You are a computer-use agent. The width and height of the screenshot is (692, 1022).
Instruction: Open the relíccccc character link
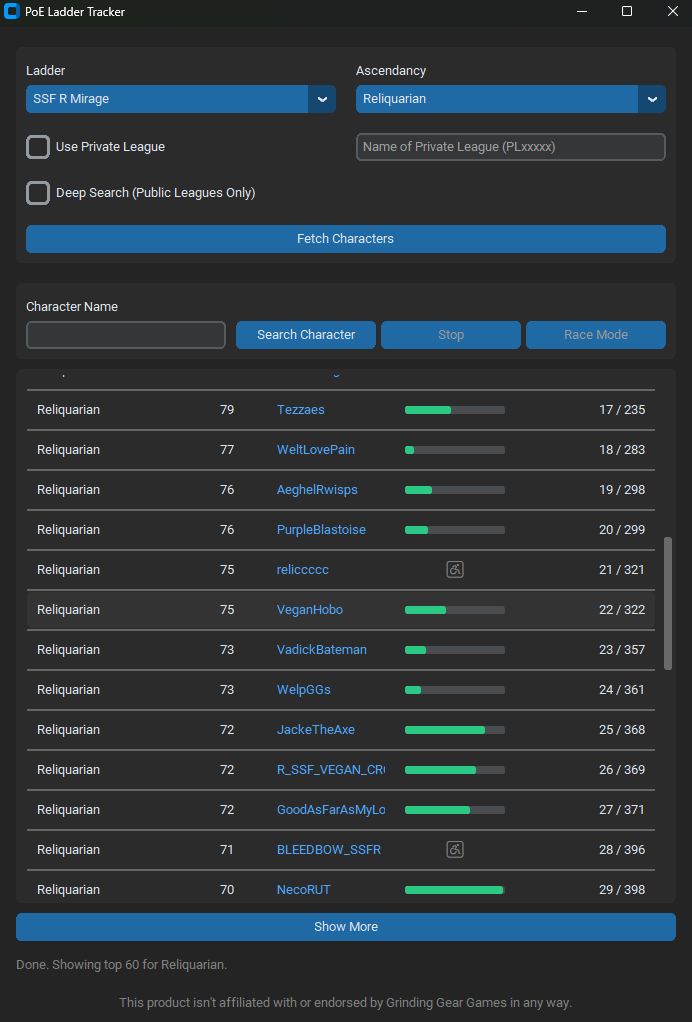[x=302, y=570]
